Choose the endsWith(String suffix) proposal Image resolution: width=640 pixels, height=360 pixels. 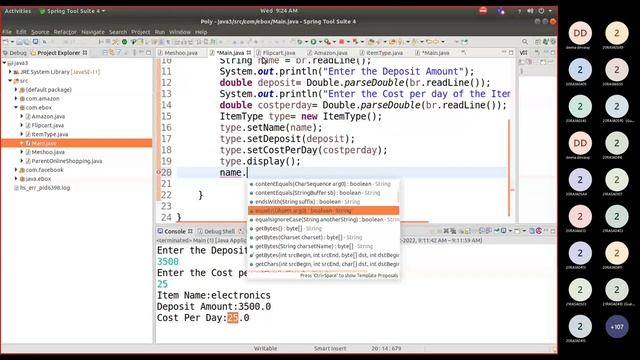(x=323, y=202)
